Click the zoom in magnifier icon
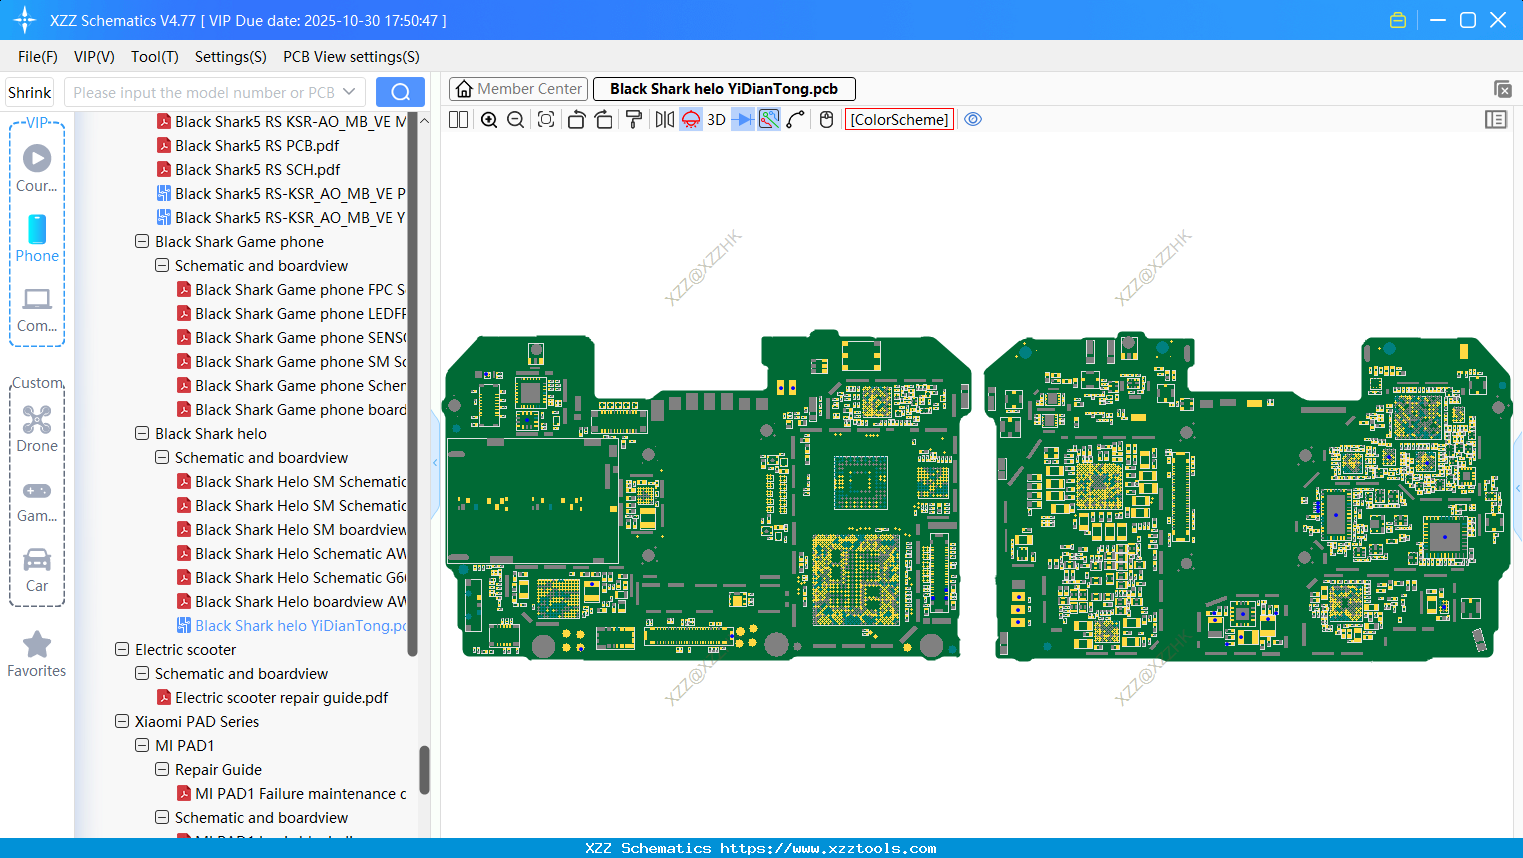Image resolution: width=1523 pixels, height=858 pixels. [x=489, y=120]
